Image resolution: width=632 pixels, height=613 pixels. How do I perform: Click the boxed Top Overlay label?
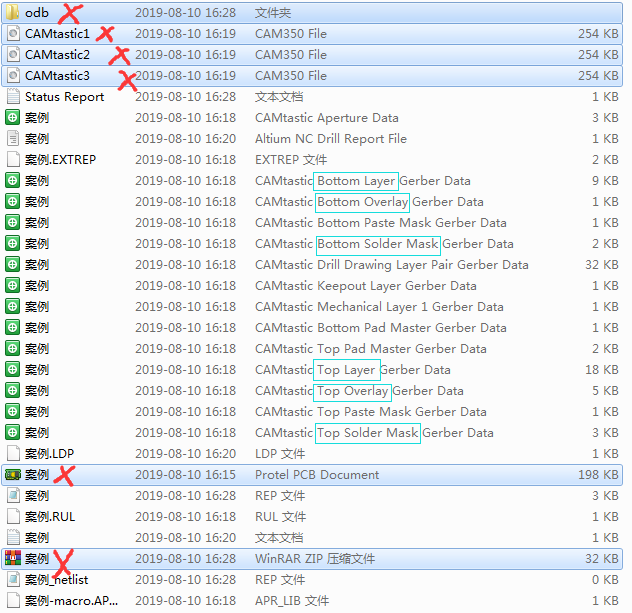352,391
